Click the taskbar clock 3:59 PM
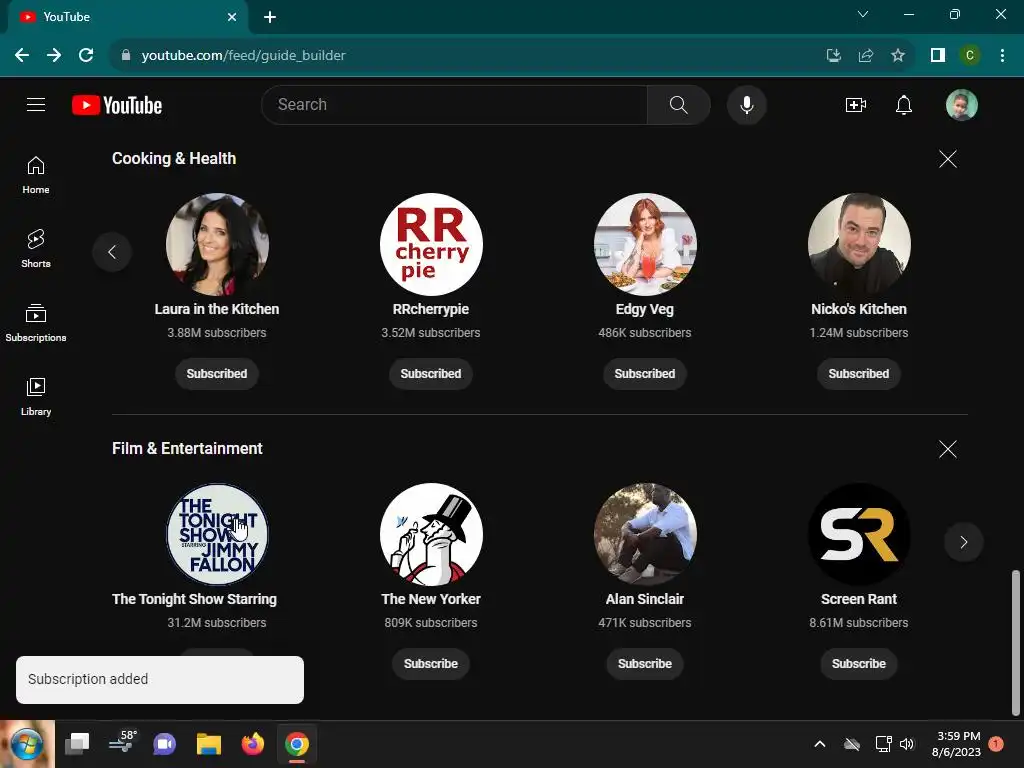Viewport: 1024px width, 768px height. [x=958, y=736]
